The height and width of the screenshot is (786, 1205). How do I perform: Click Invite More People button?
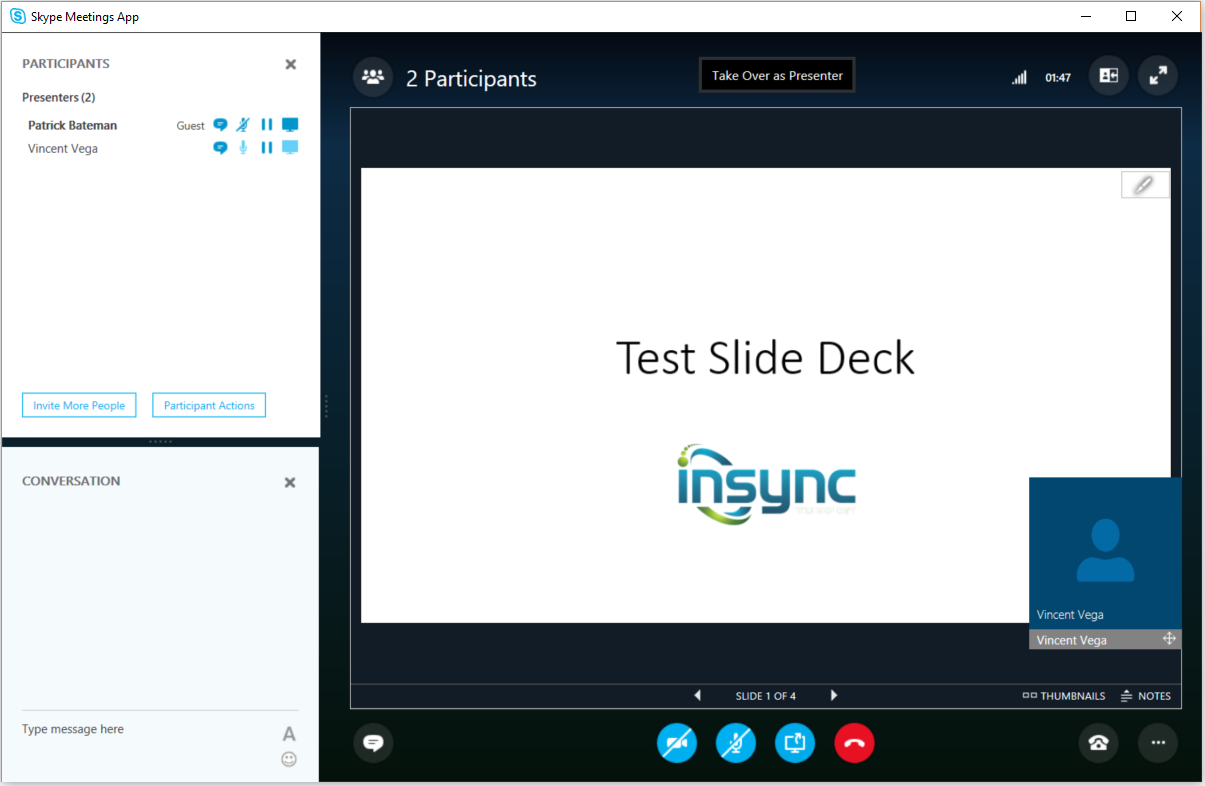[x=79, y=405]
